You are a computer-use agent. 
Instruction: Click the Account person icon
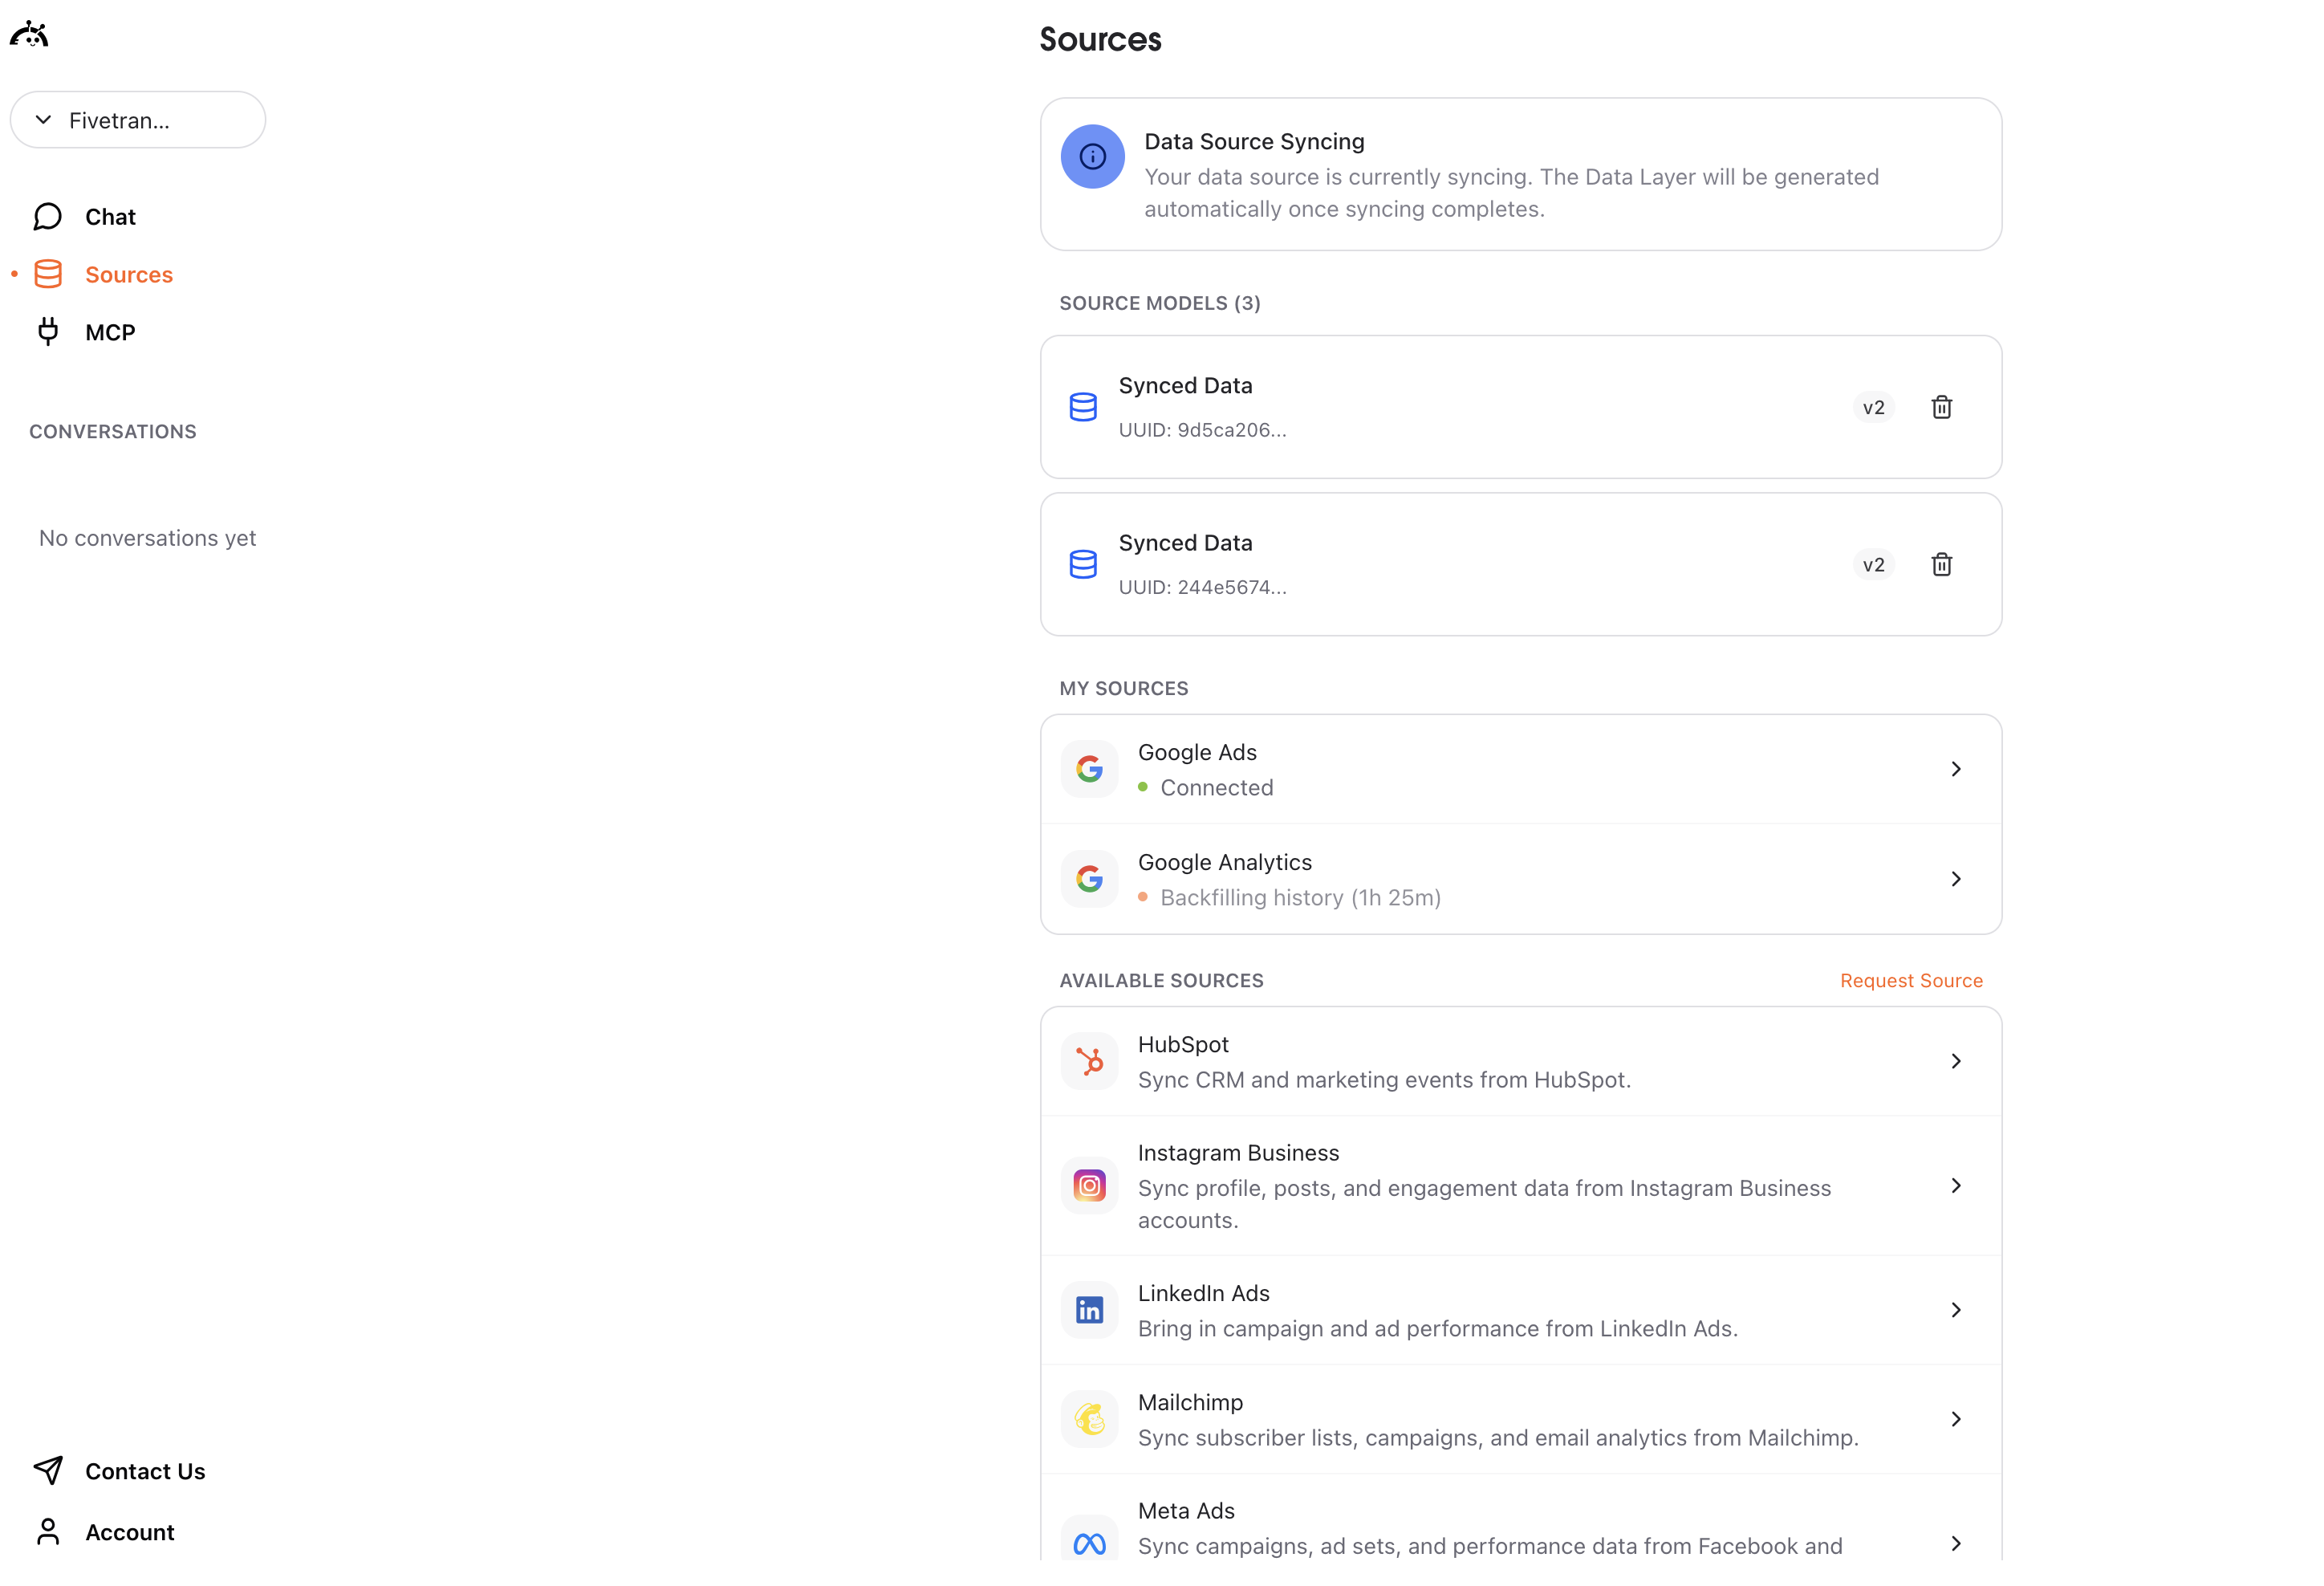coord(47,1531)
